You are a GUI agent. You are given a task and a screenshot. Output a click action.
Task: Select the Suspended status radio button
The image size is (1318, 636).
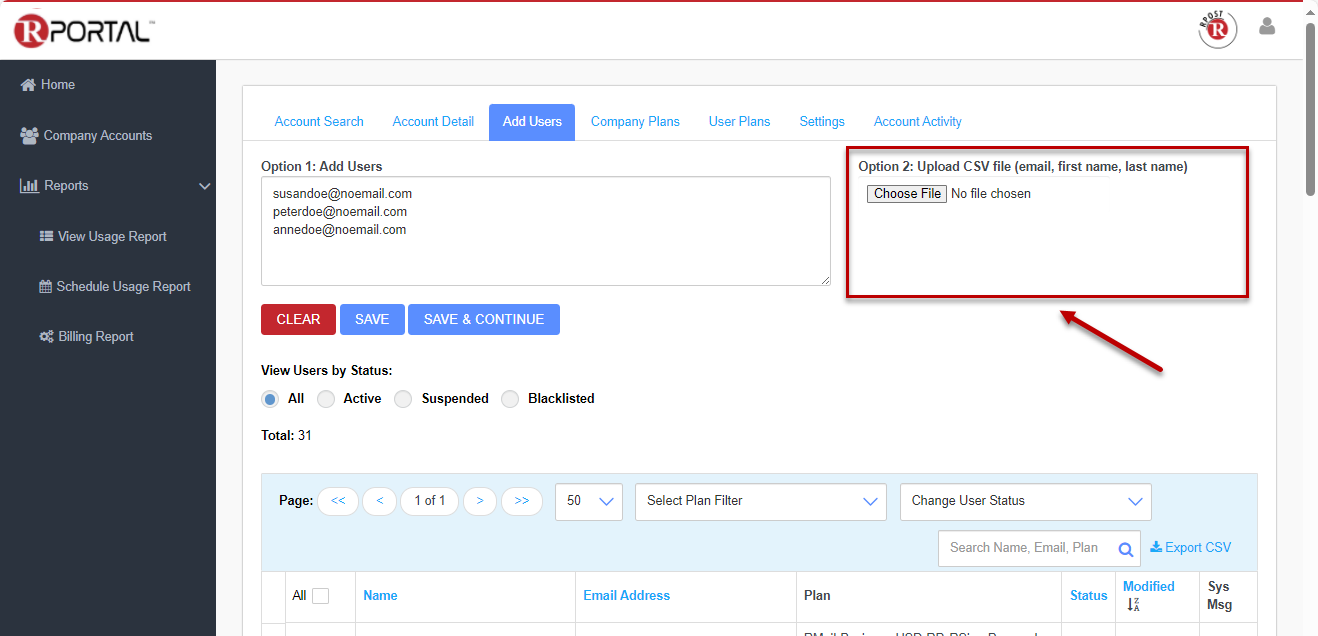[x=403, y=399]
